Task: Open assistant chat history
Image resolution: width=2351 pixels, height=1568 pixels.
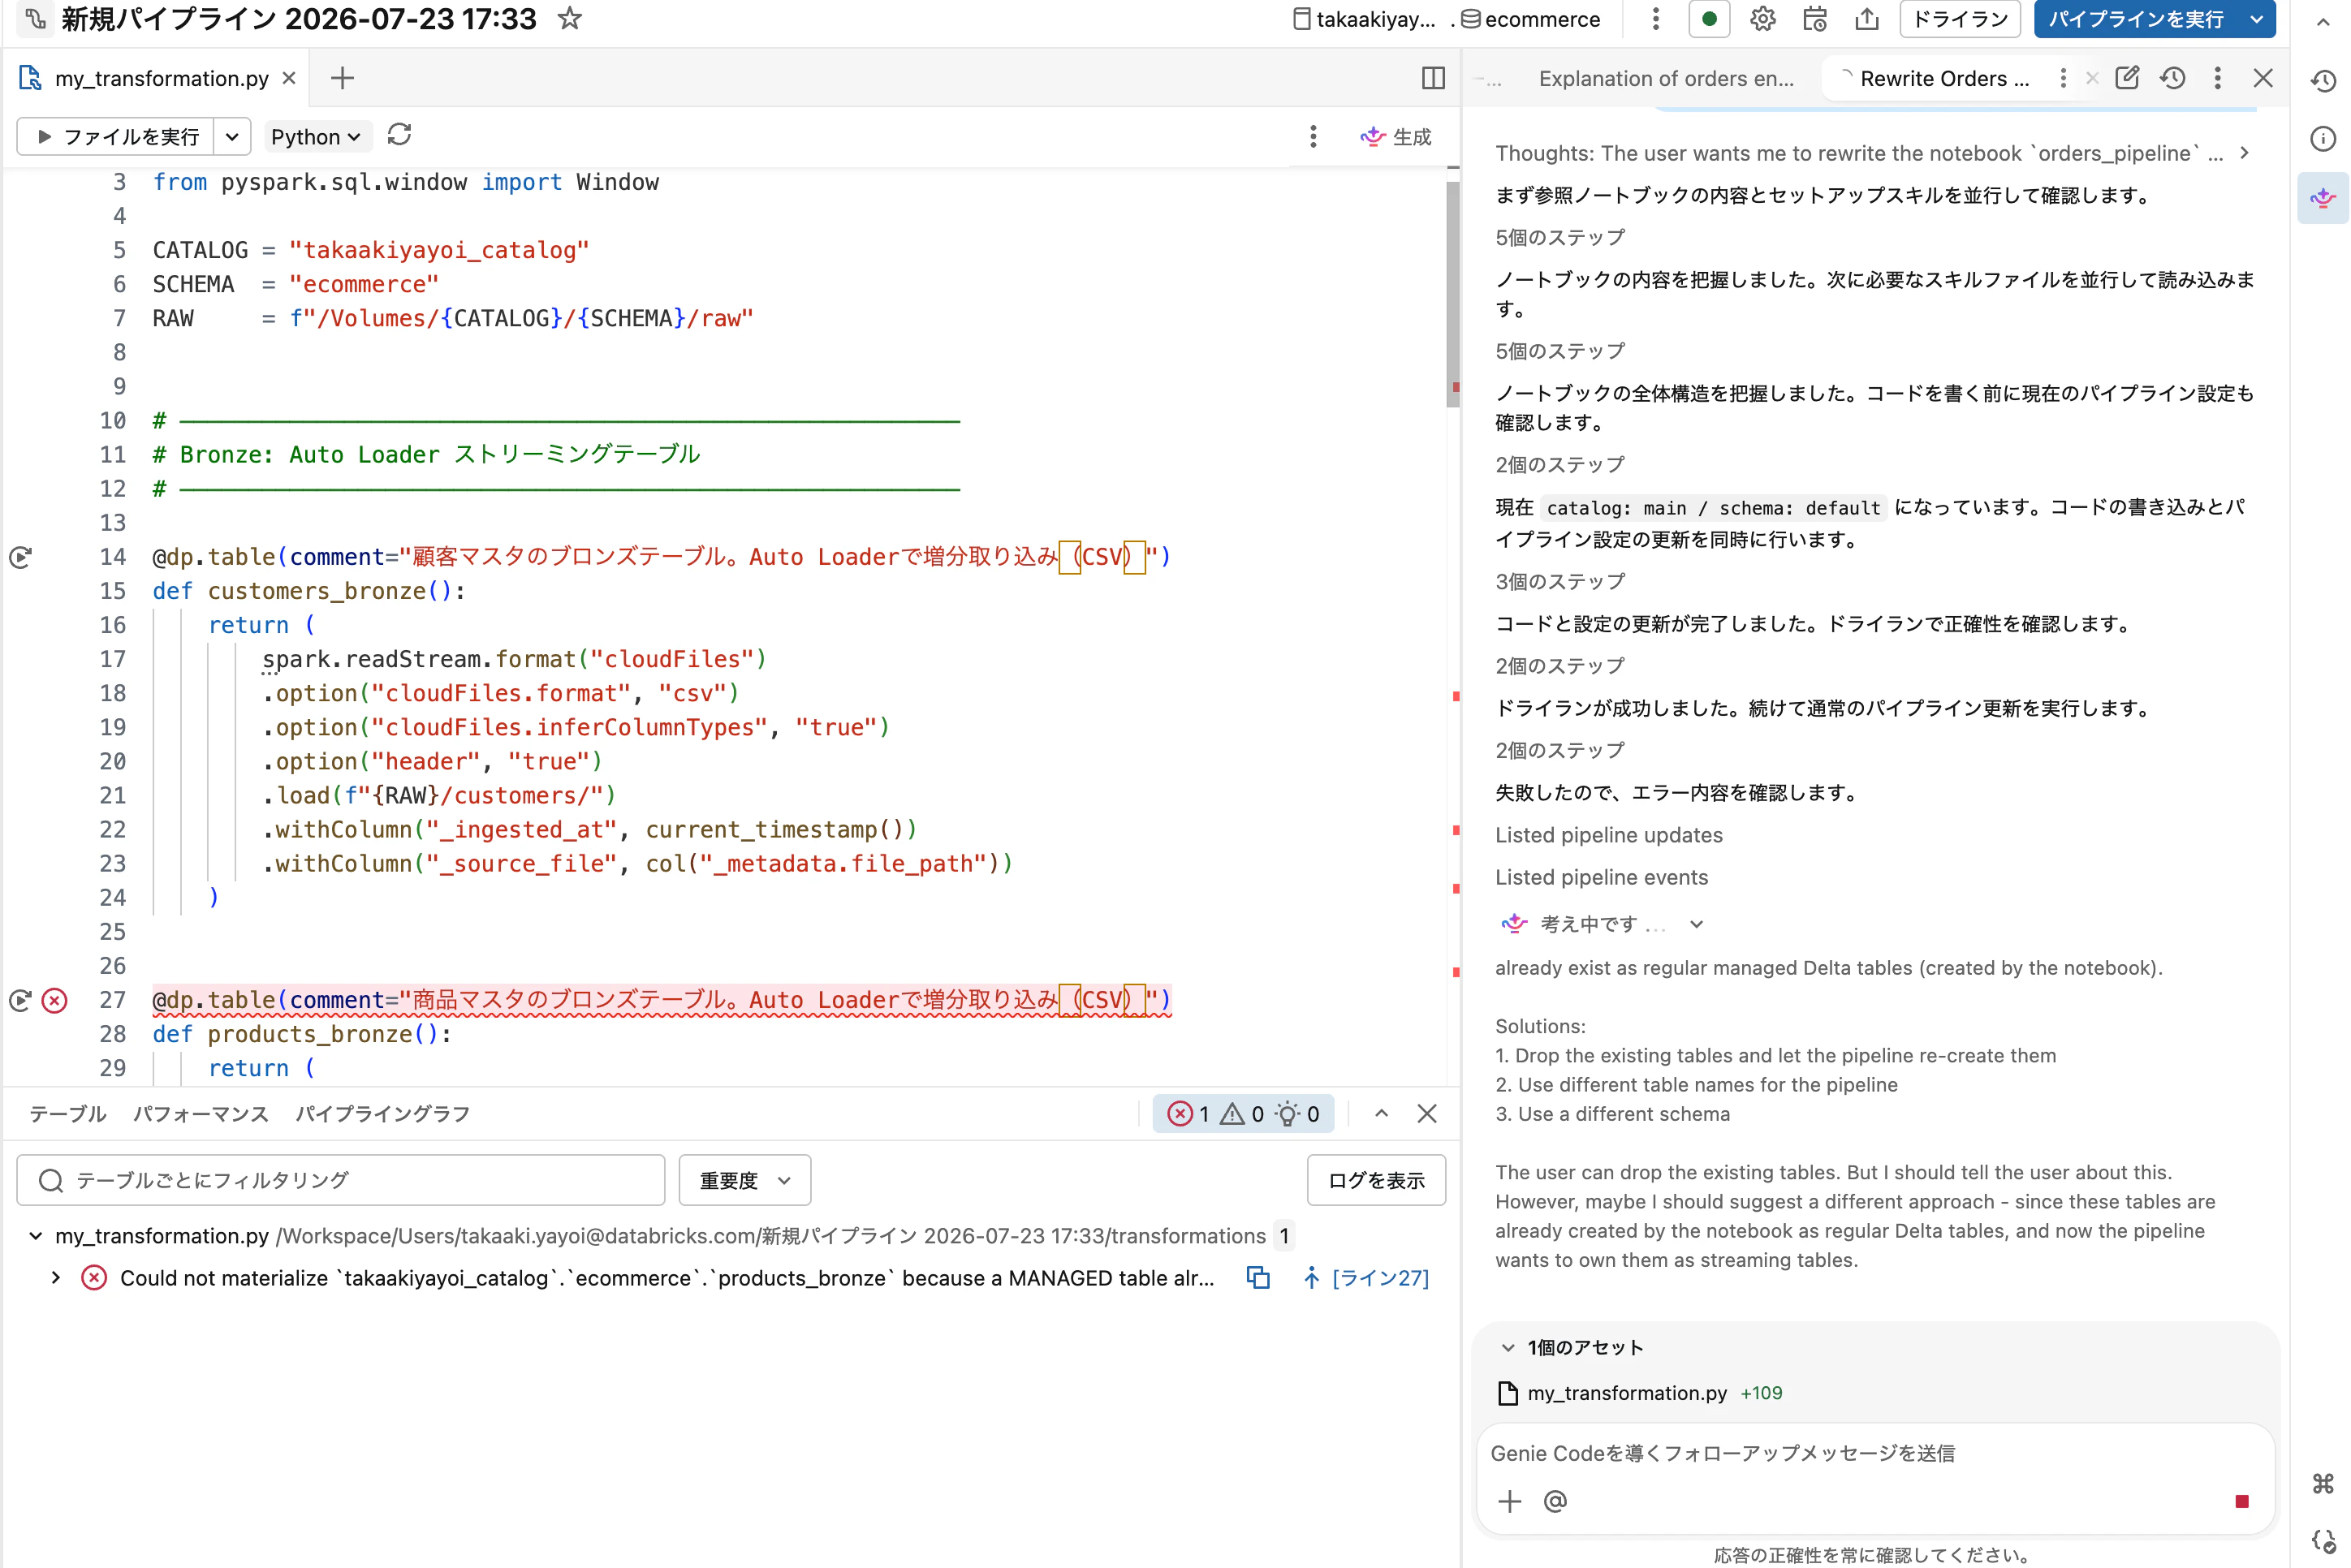Action: point(2172,78)
